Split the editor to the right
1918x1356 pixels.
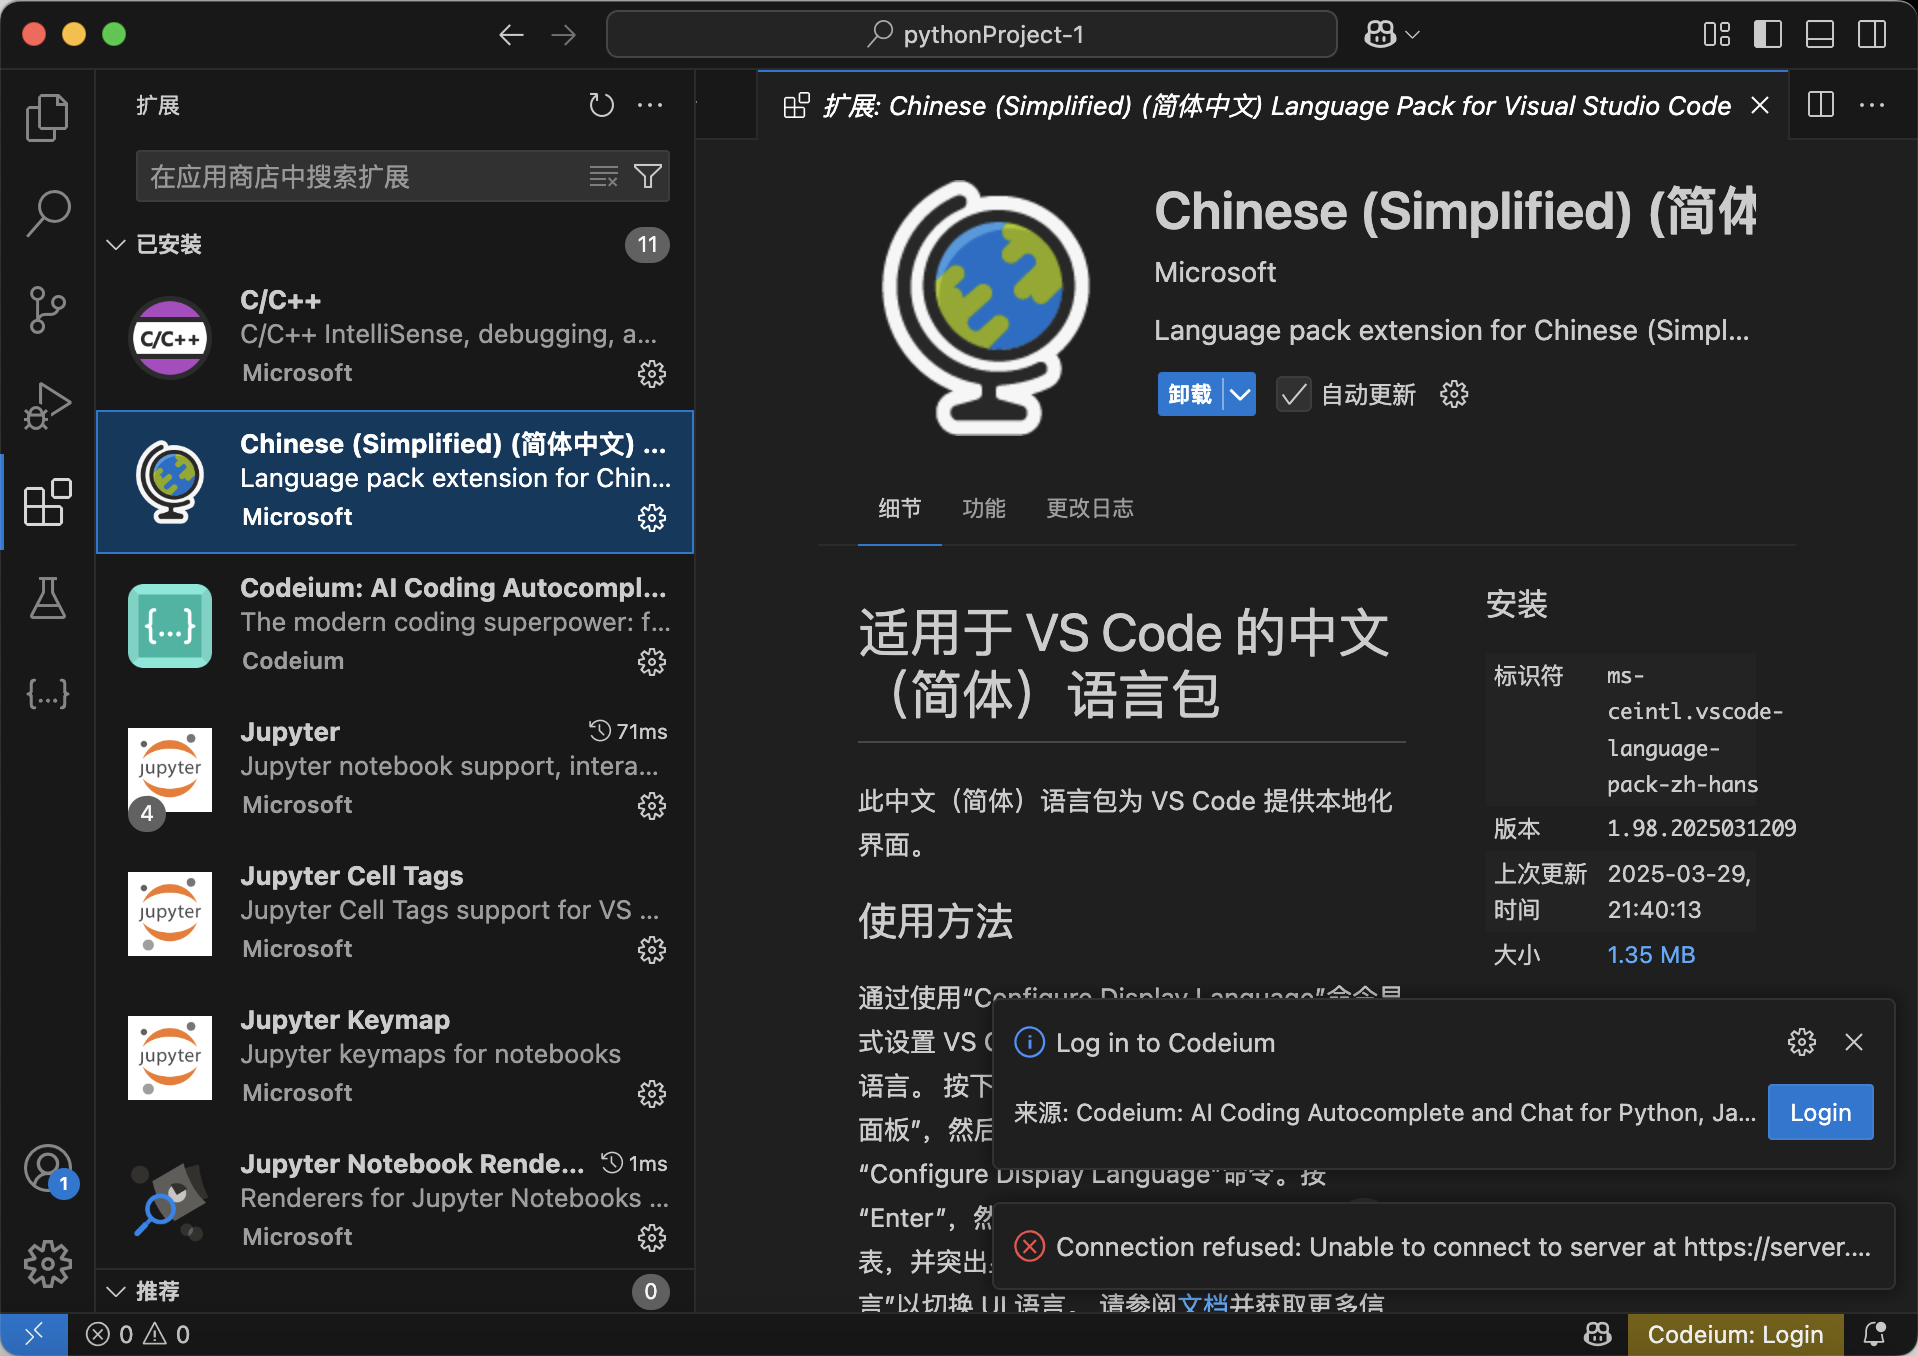click(x=1821, y=105)
